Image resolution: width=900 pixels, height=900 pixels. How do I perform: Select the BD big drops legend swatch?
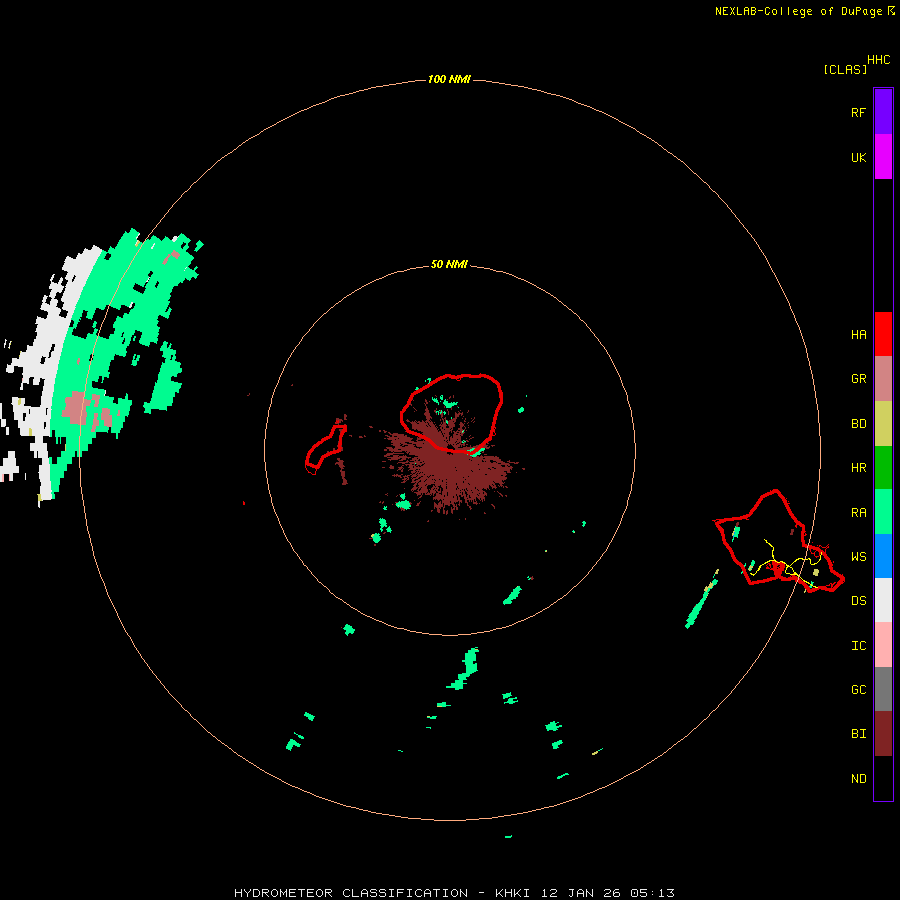(x=883, y=423)
